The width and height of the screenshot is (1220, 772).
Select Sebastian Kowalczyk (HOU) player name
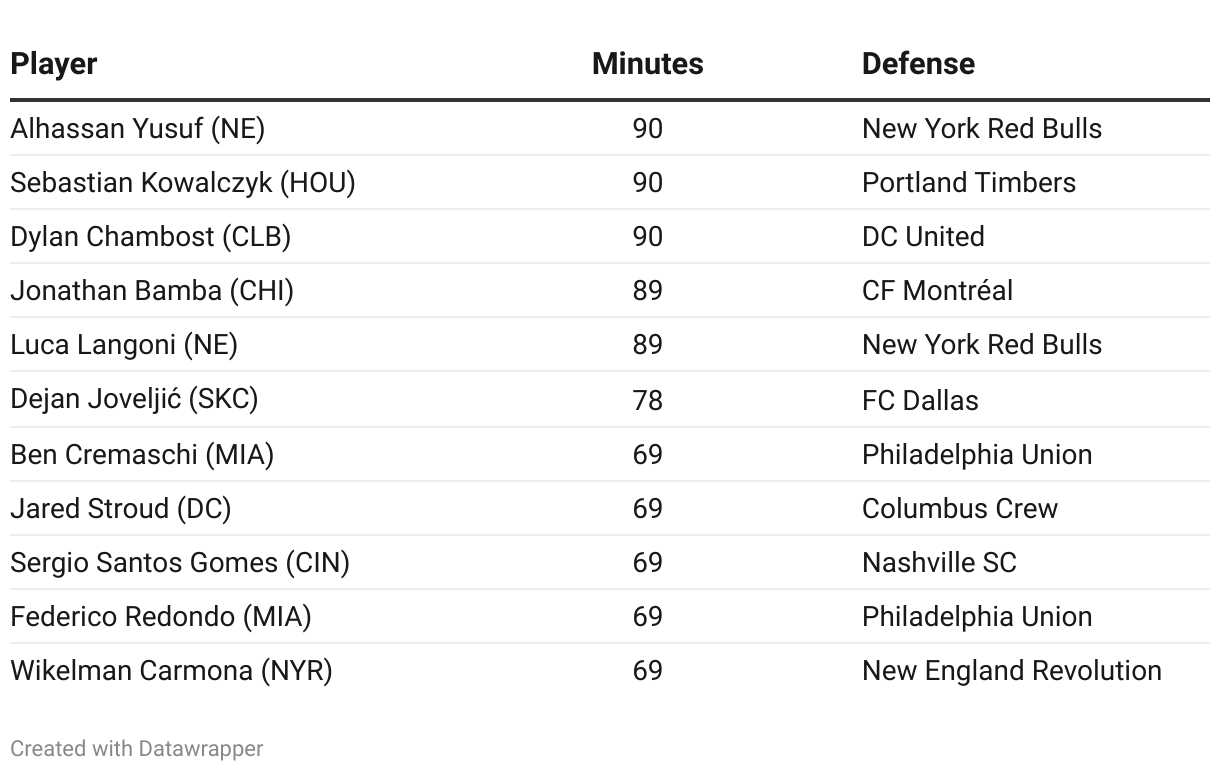(183, 183)
